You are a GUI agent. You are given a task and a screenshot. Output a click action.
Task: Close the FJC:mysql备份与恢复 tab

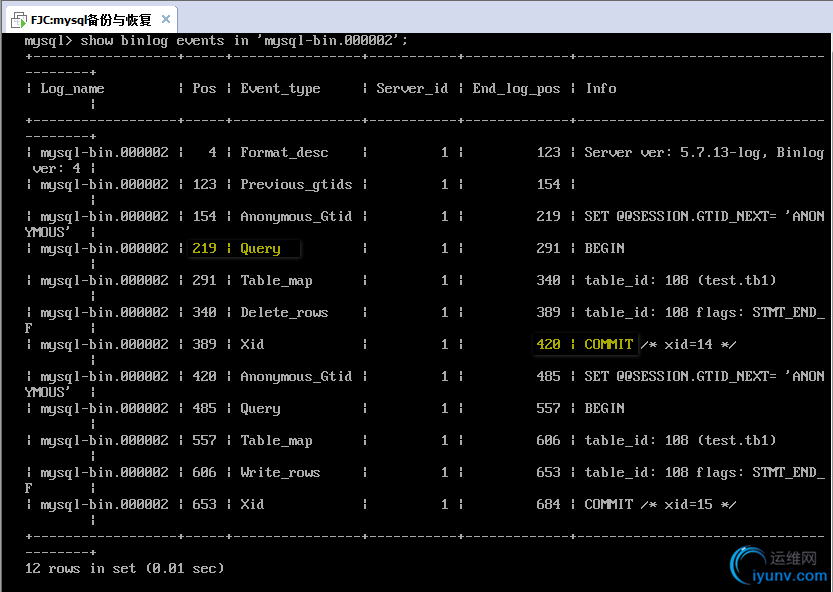pyautogui.click(x=166, y=19)
